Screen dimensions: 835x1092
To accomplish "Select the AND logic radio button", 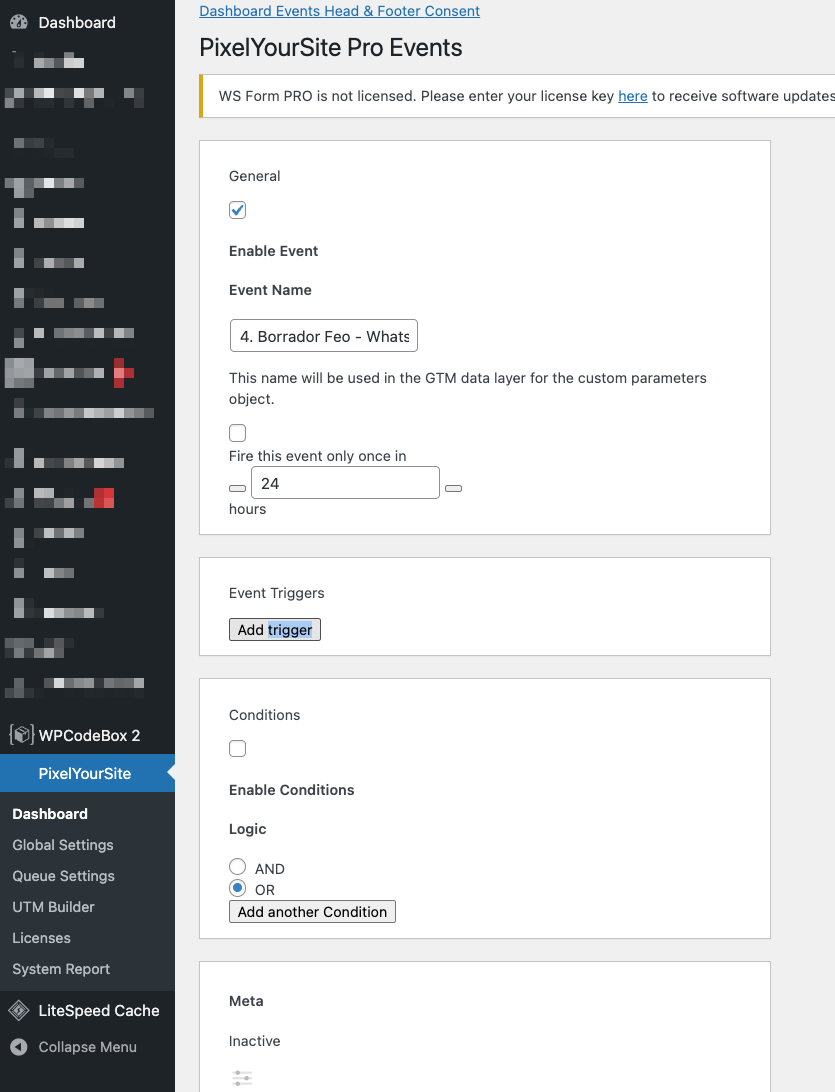I will click(x=238, y=867).
